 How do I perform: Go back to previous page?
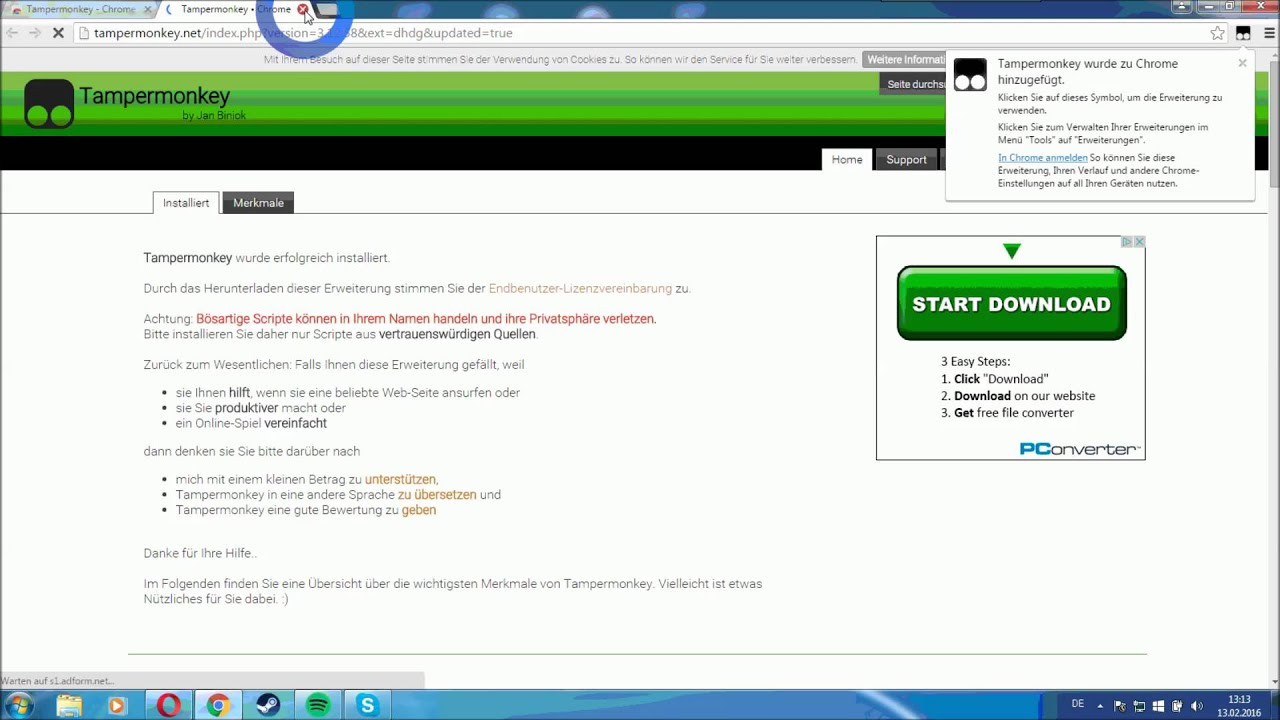coord(12,33)
